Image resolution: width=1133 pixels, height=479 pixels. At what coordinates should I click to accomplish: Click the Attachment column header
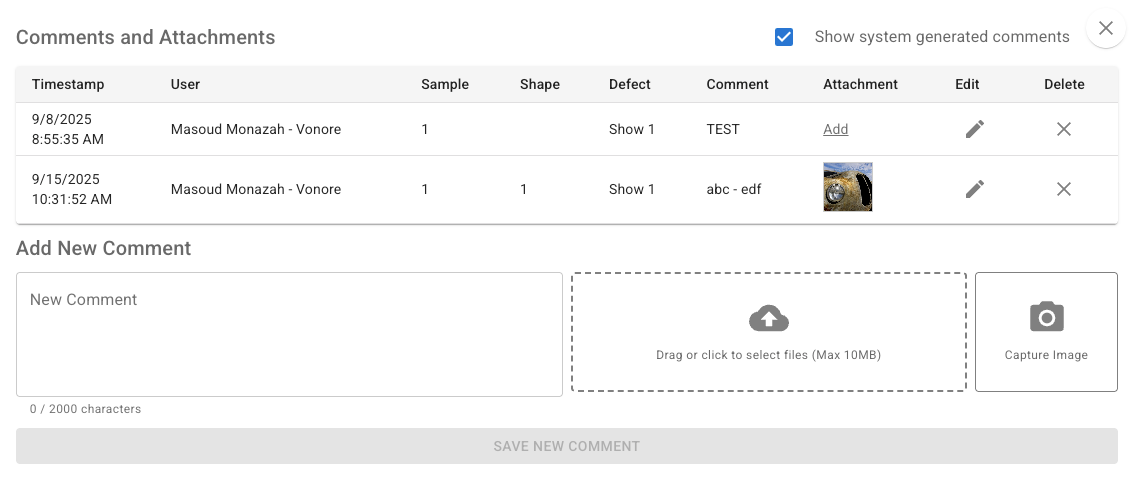tap(860, 85)
